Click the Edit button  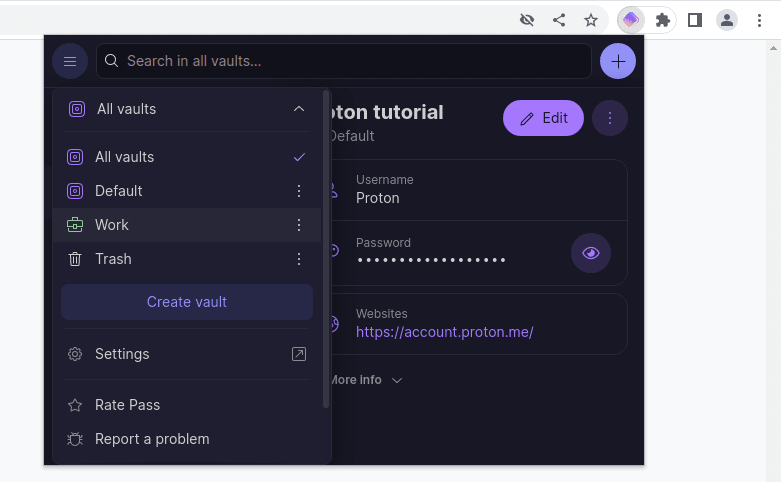pos(543,118)
